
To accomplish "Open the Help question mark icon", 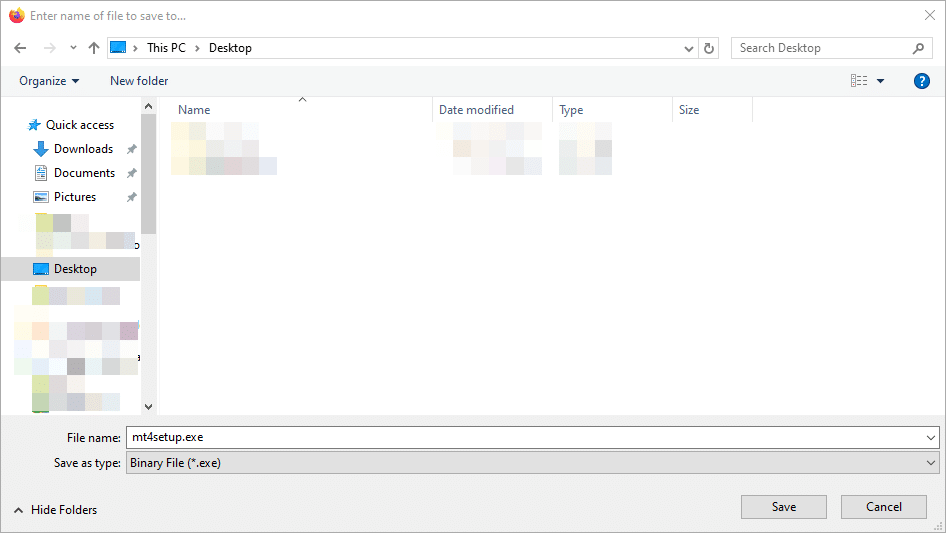I will pos(922,81).
